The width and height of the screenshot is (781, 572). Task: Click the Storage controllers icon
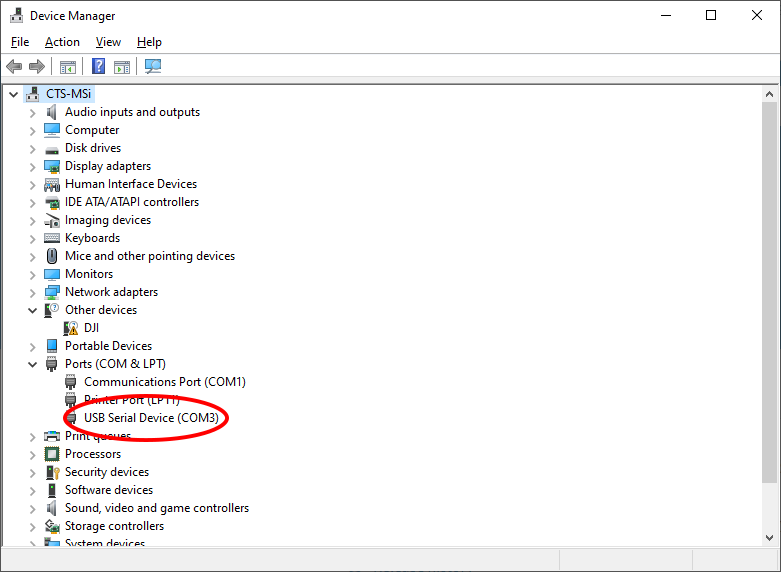point(52,526)
